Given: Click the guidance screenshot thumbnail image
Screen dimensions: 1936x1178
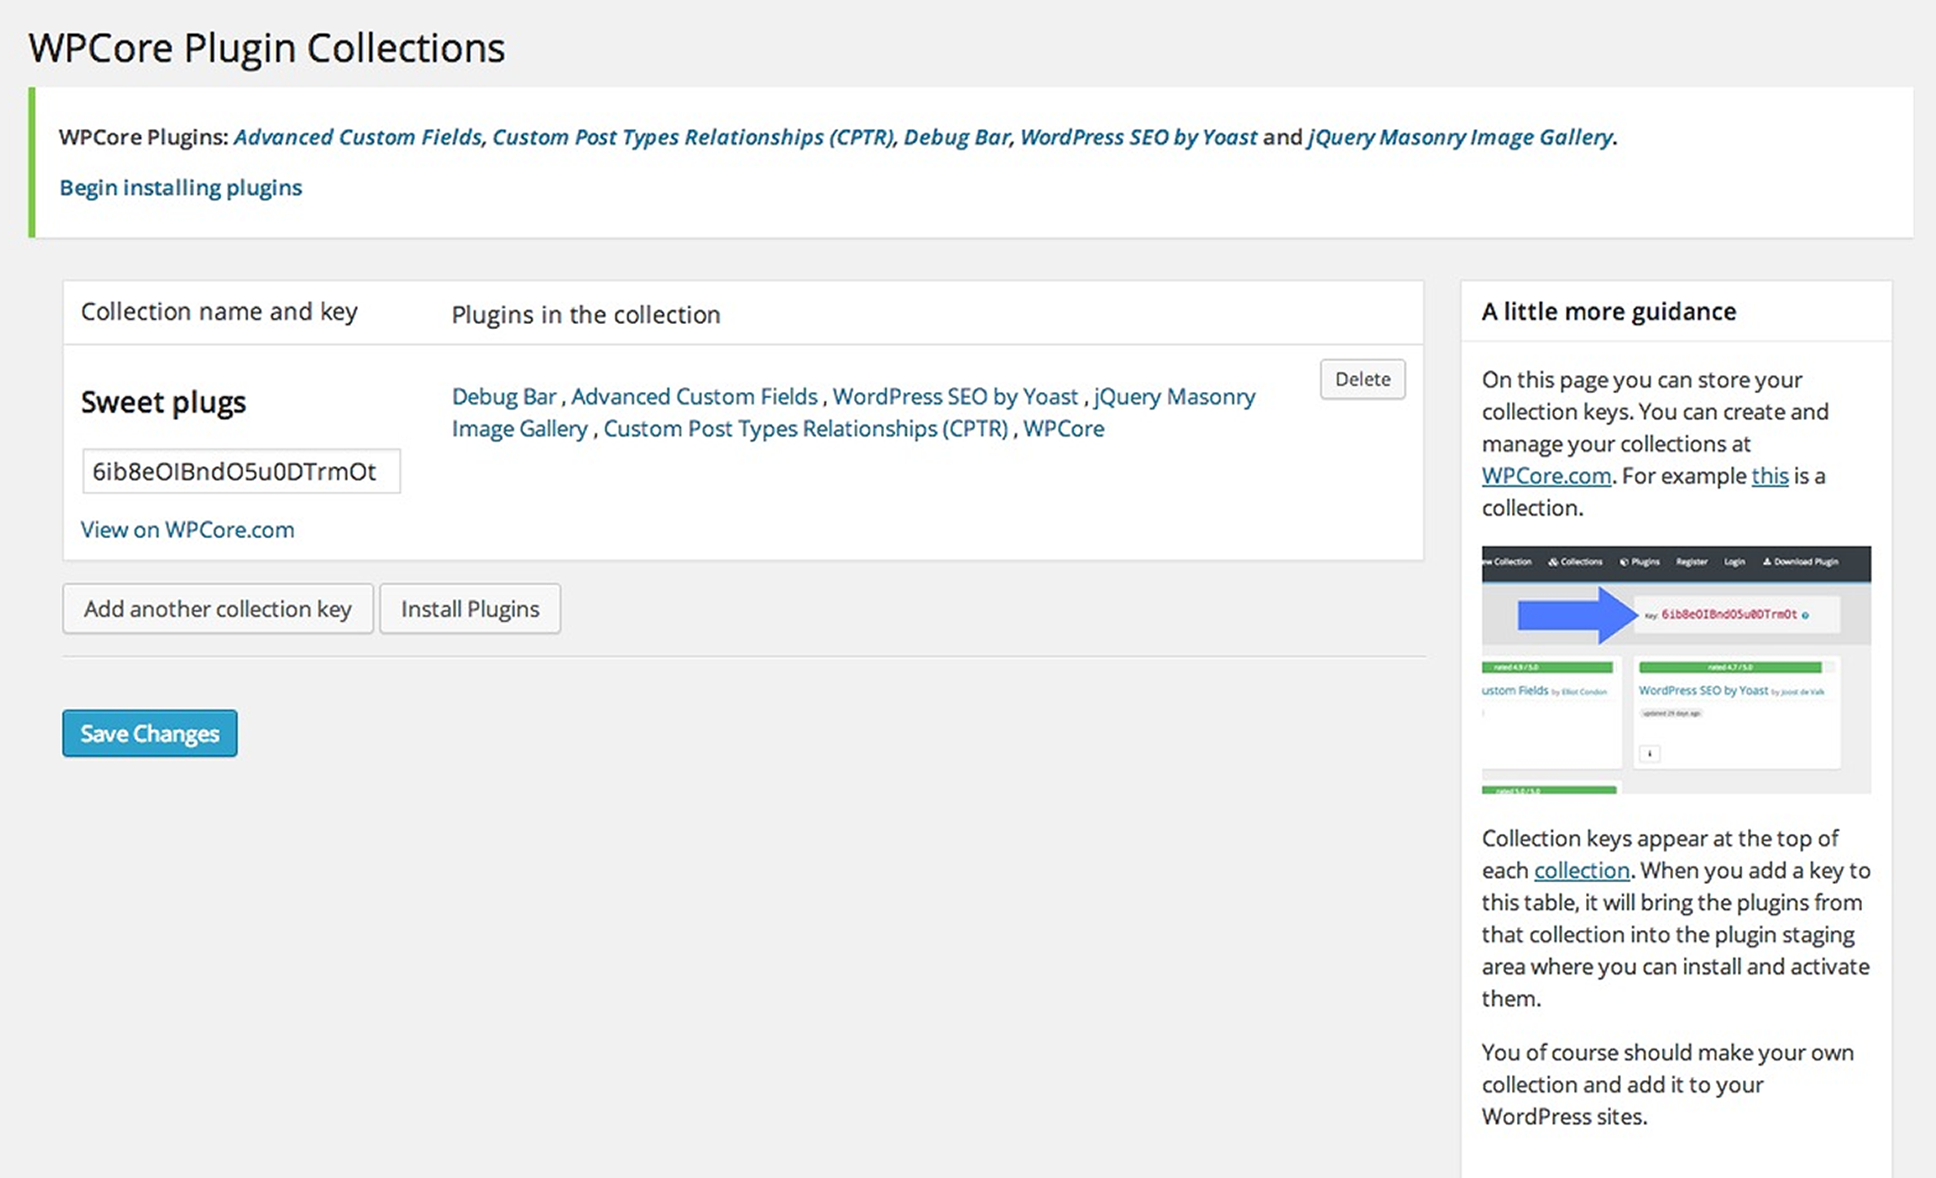Looking at the screenshot, I should (x=1675, y=669).
